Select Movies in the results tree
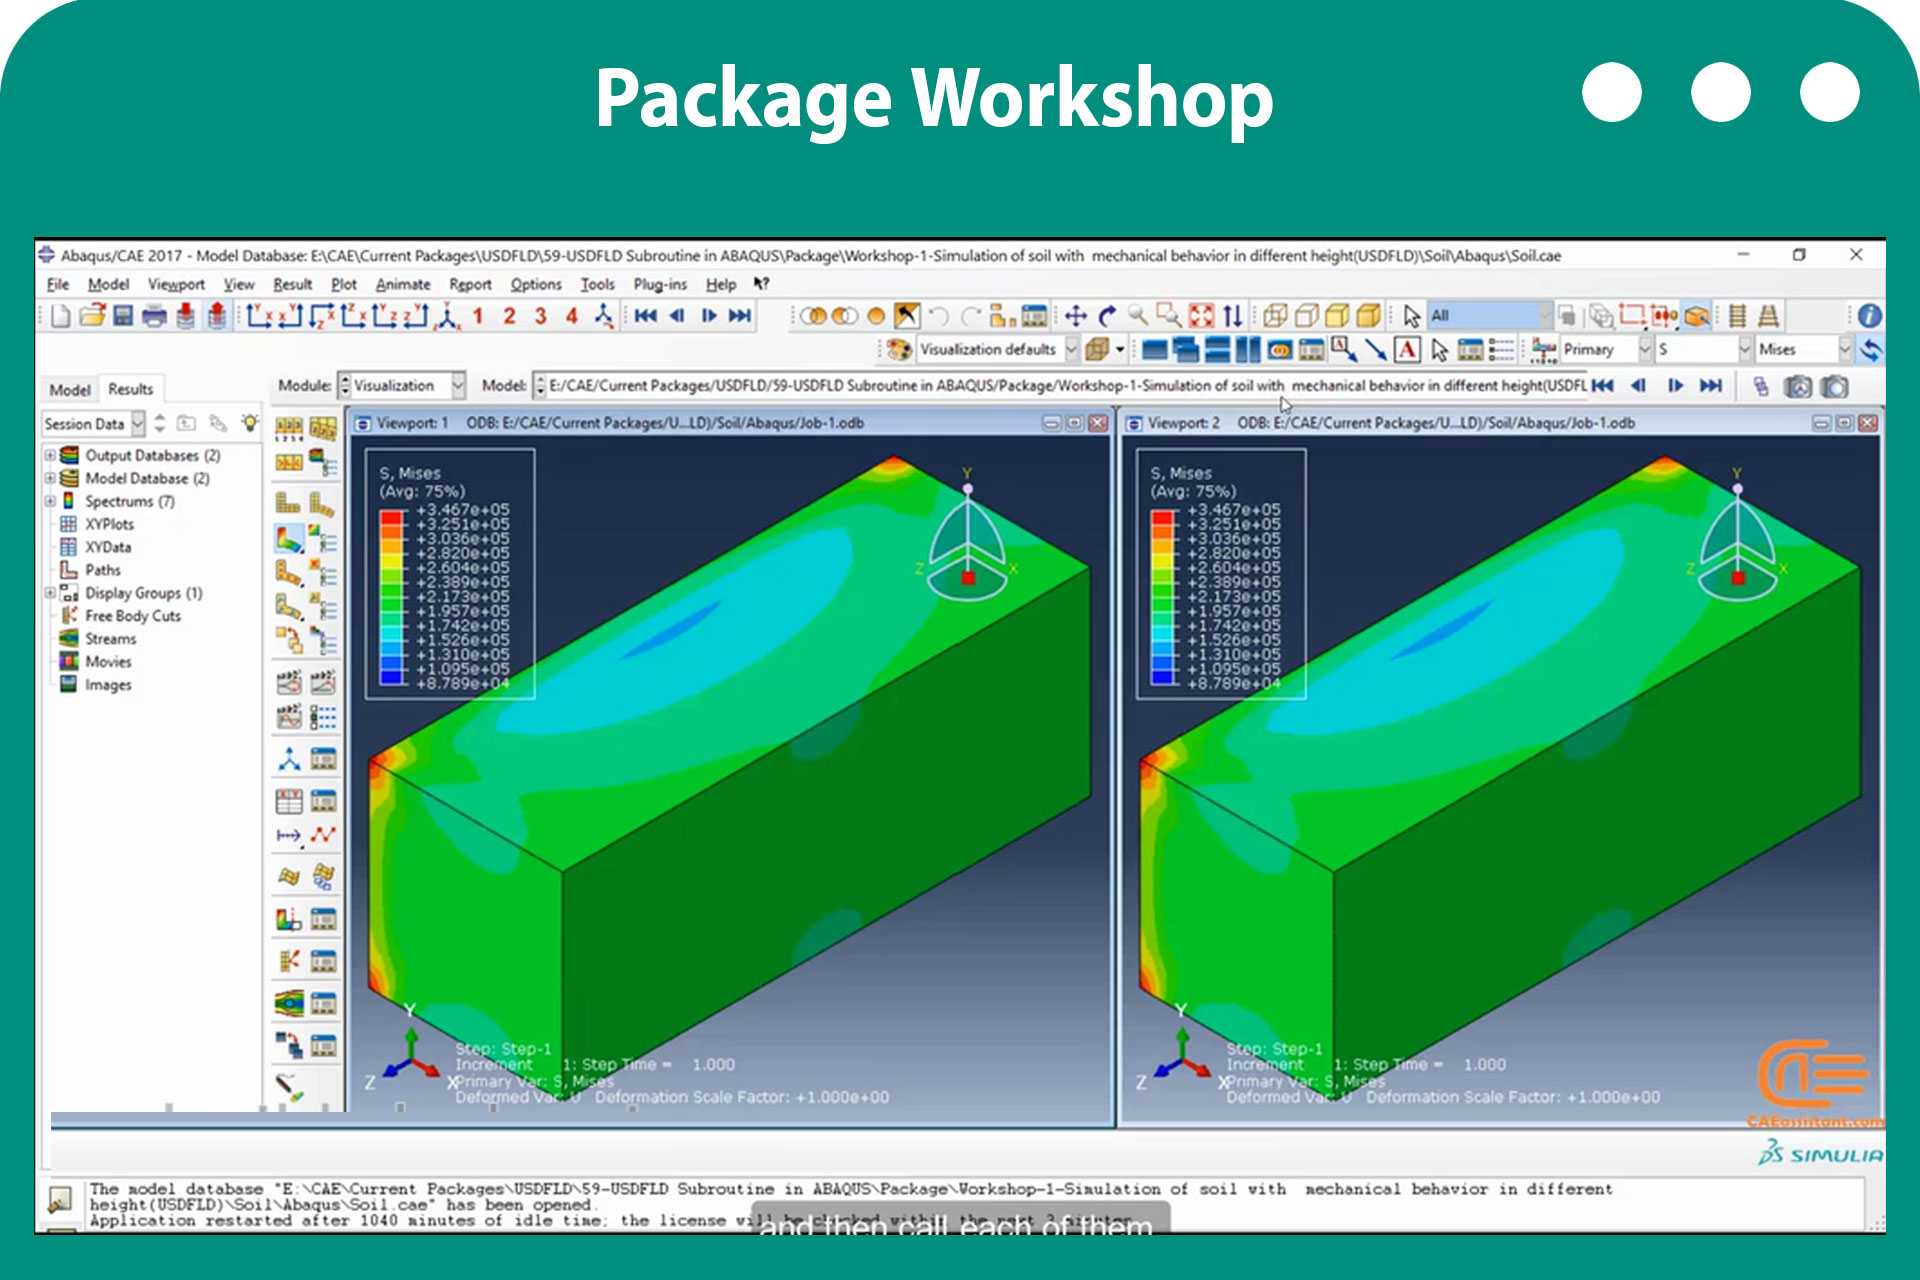This screenshot has height=1280, width=1920. point(108,662)
